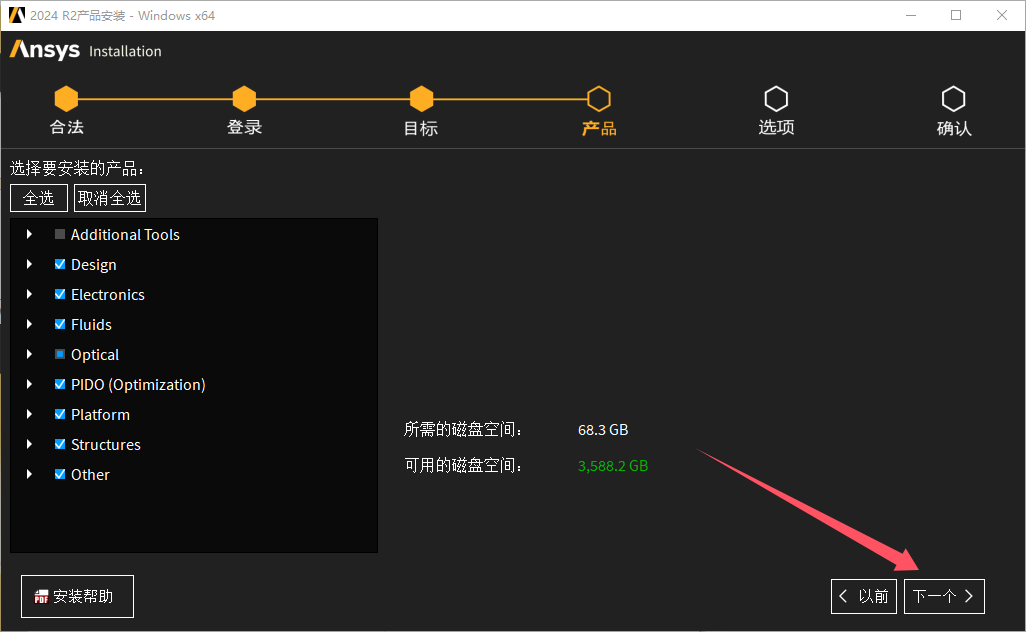Viewport: 1026px width, 632px height.
Task: Click the 确认 step hexagon icon
Action: 953,98
